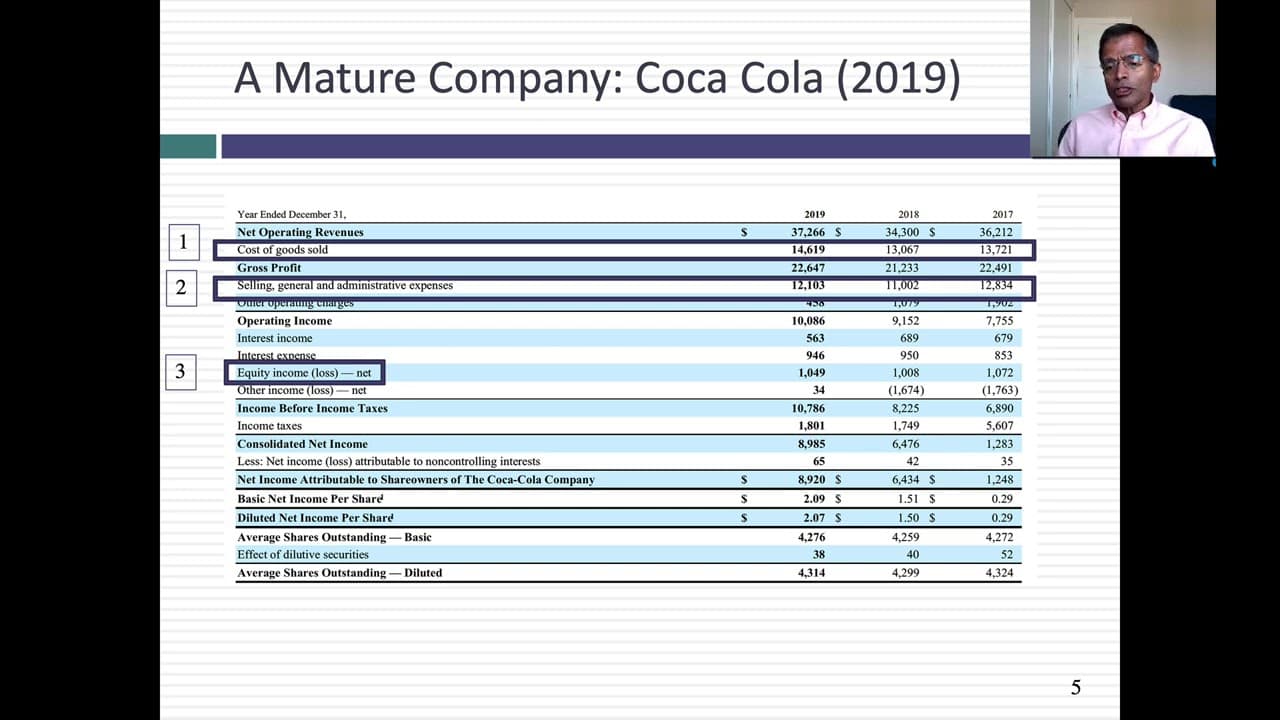Click the "Operating Income" row label
This screenshot has width=1280, height=720.
(x=284, y=321)
